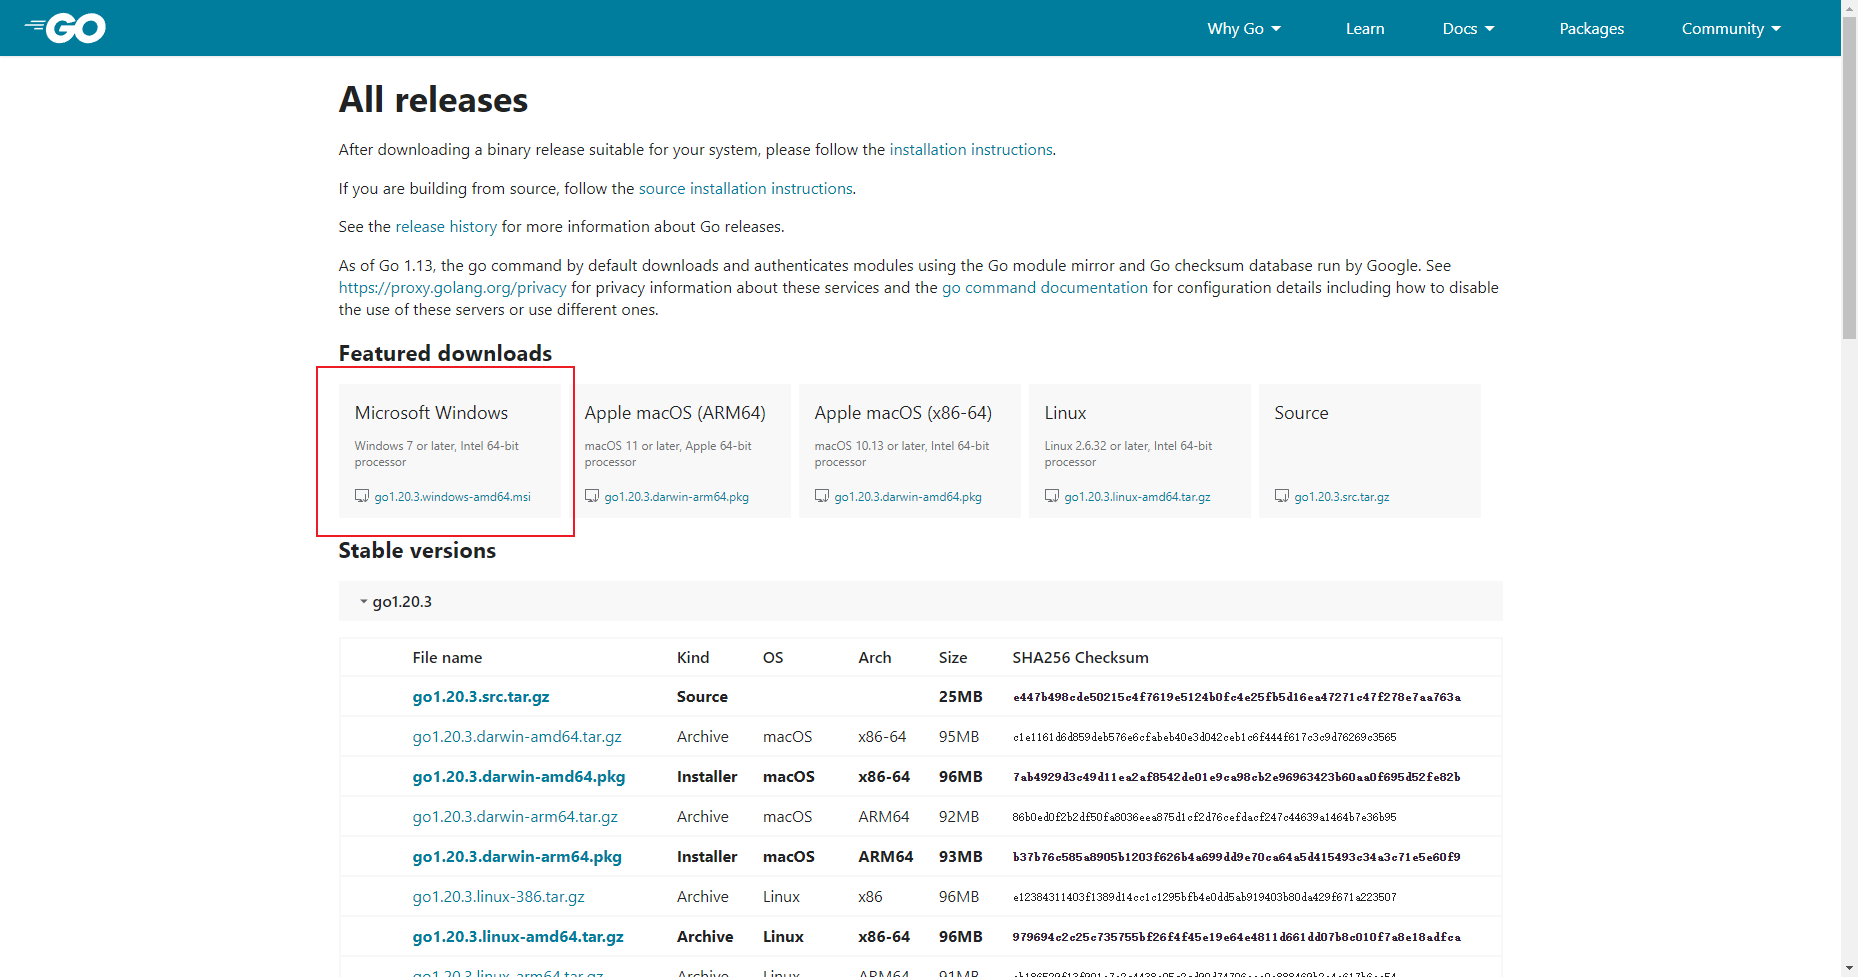Download featured go1.20.3.linux-amd64.tar.gz for Linux
The height and width of the screenshot is (977, 1858).
pos(1137,497)
